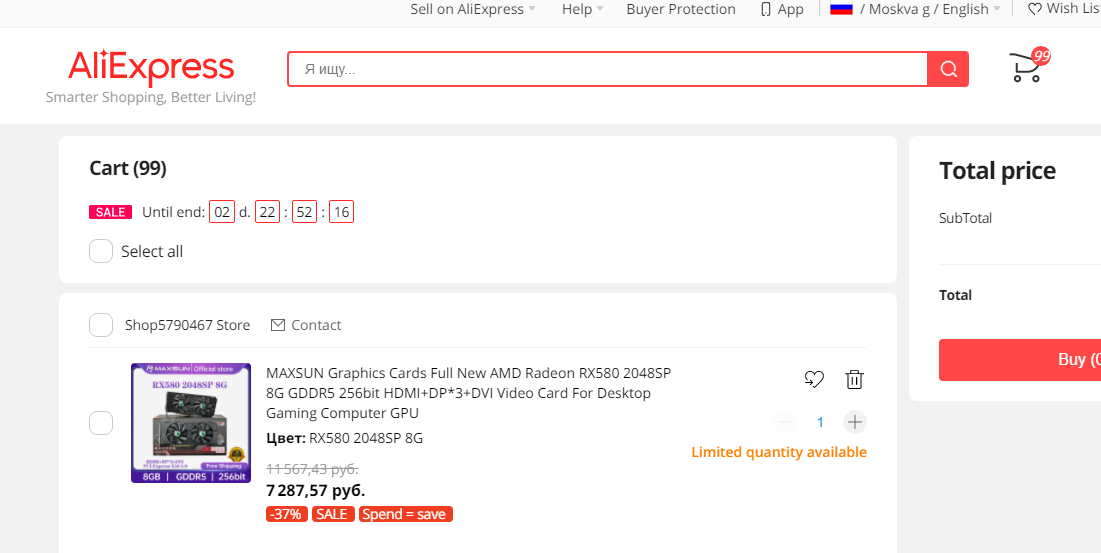This screenshot has width=1101, height=553.
Task: Click the SALE badge near countdown
Action: click(x=110, y=212)
